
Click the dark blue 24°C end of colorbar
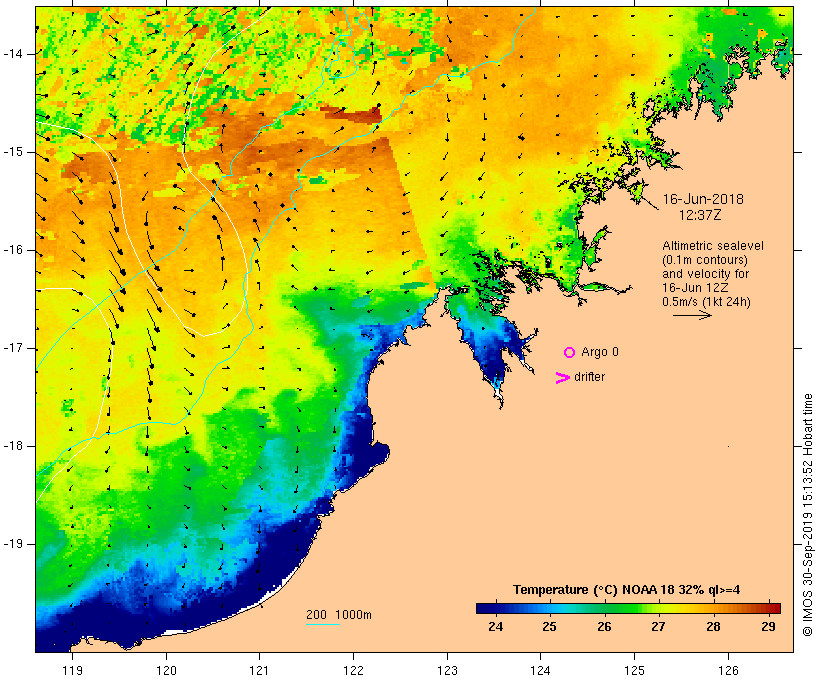[482, 608]
